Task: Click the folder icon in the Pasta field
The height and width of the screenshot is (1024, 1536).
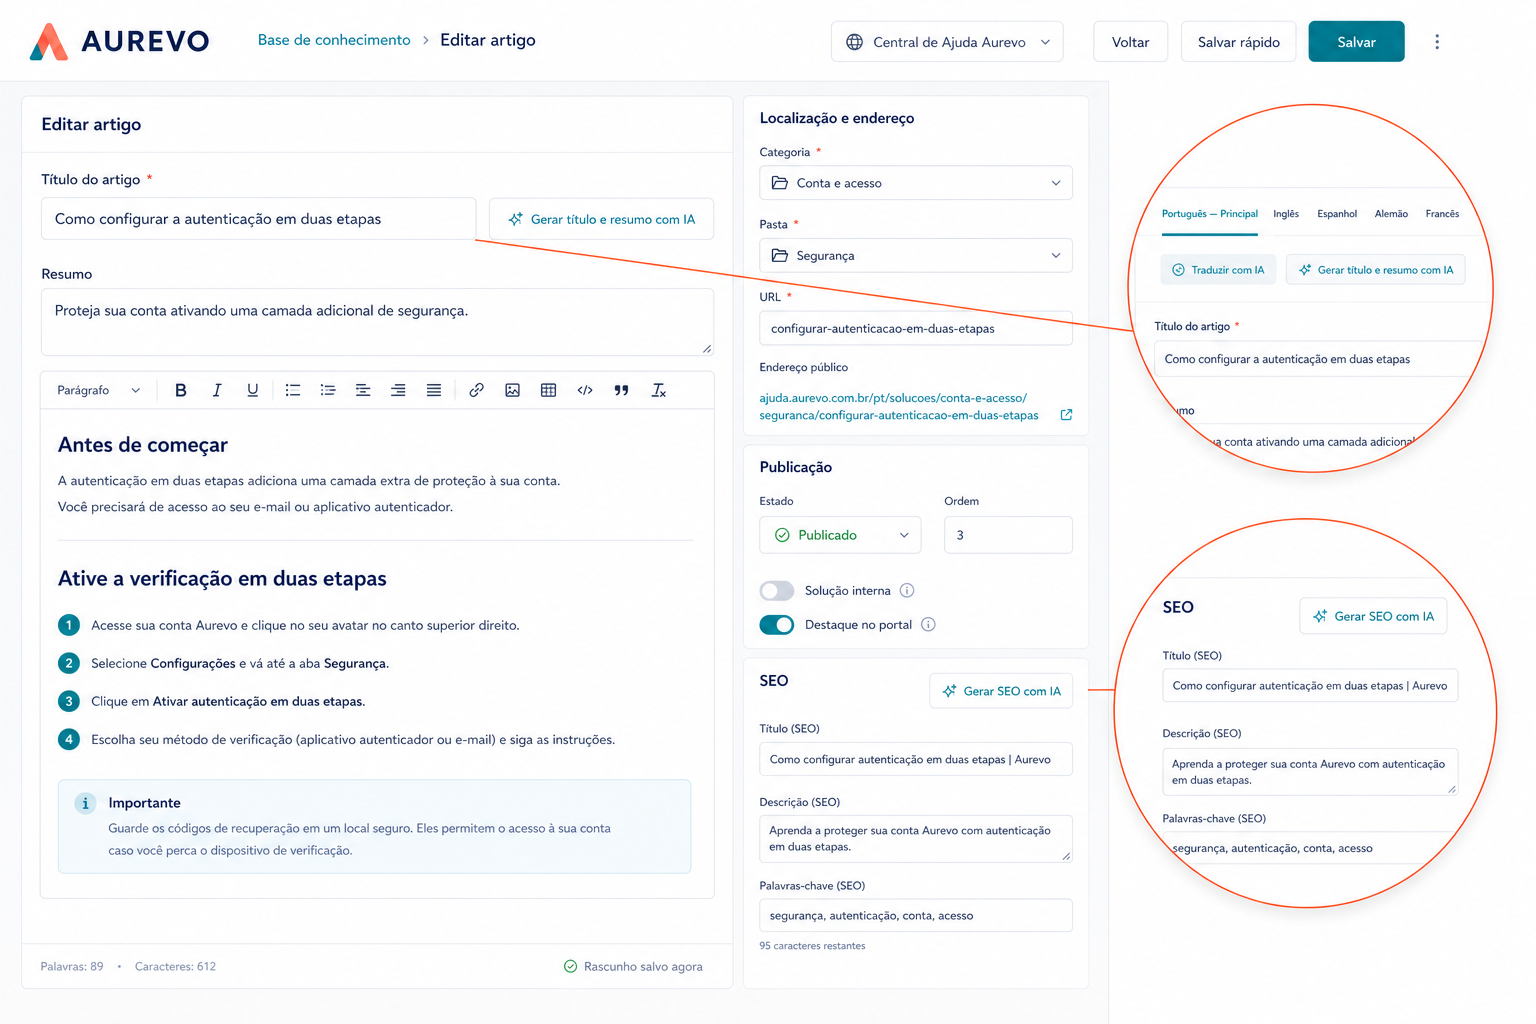Action: 780,255
